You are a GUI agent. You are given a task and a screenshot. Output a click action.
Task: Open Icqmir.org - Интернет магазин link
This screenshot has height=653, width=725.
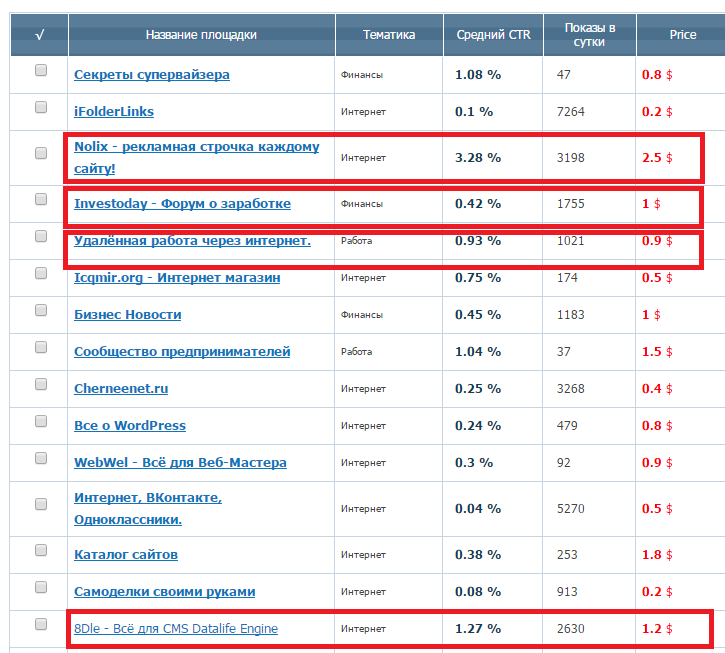[177, 277]
